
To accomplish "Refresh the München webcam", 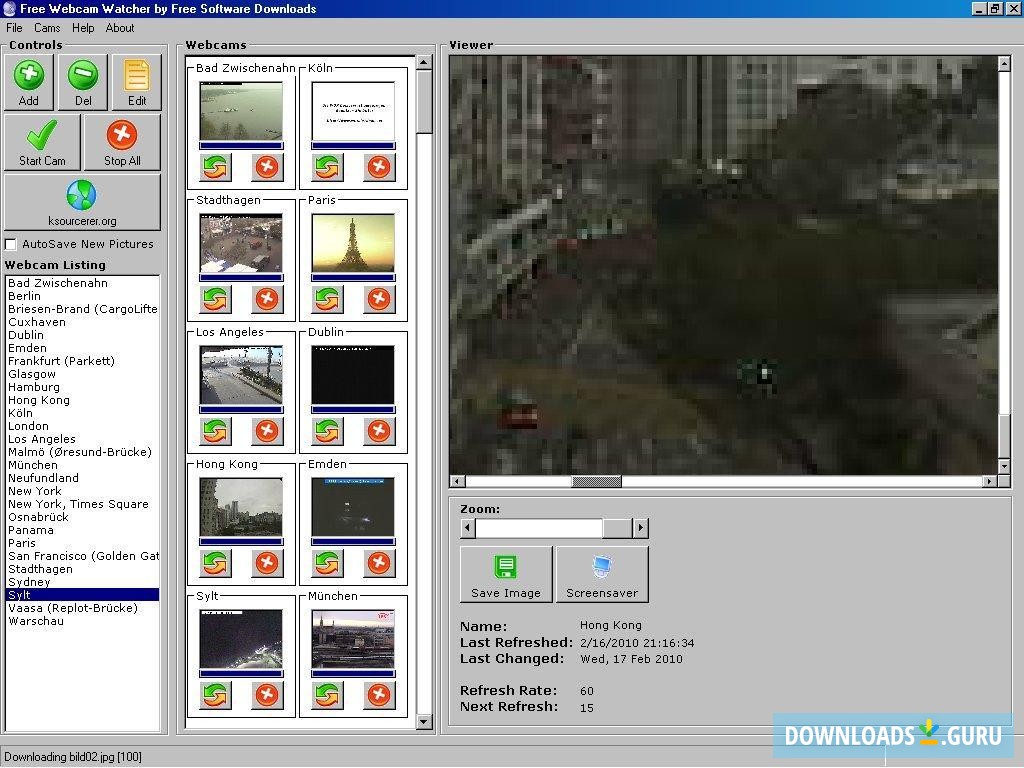I will pyautogui.click(x=327, y=695).
